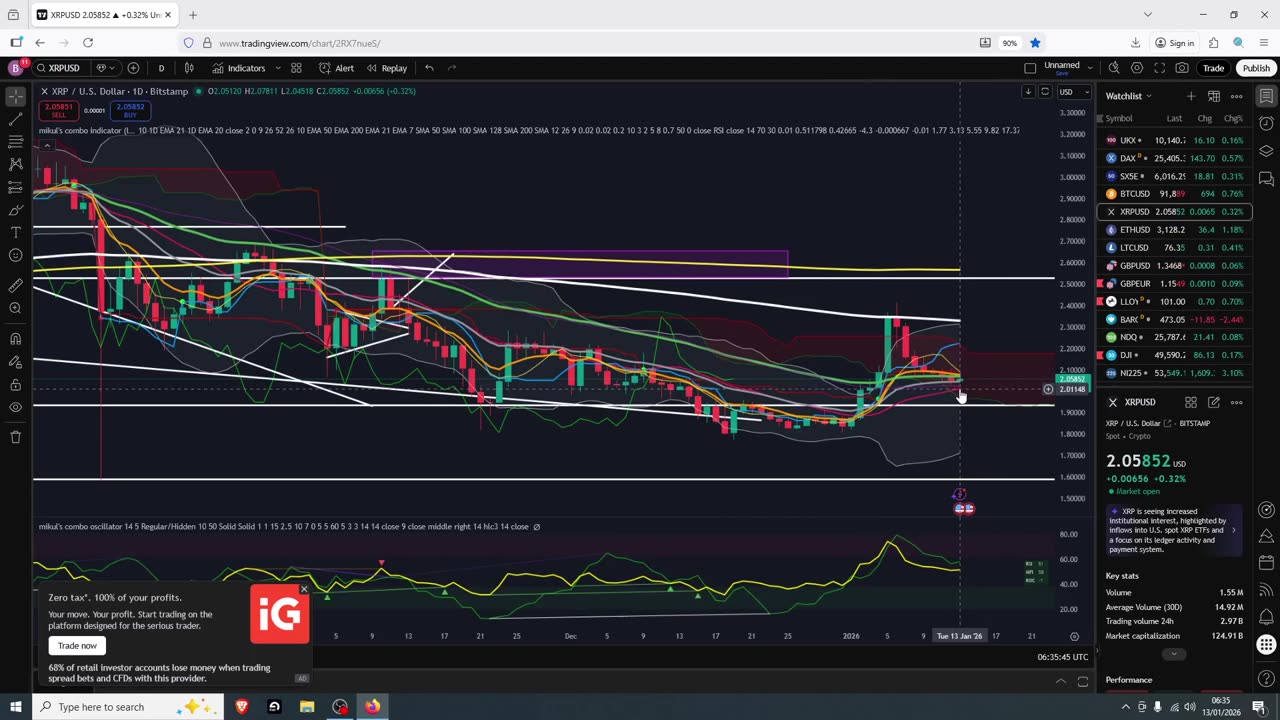This screenshot has height=720, width=1280.
Task: Select NI225 in the watchlist
Action: (1175, 373)
